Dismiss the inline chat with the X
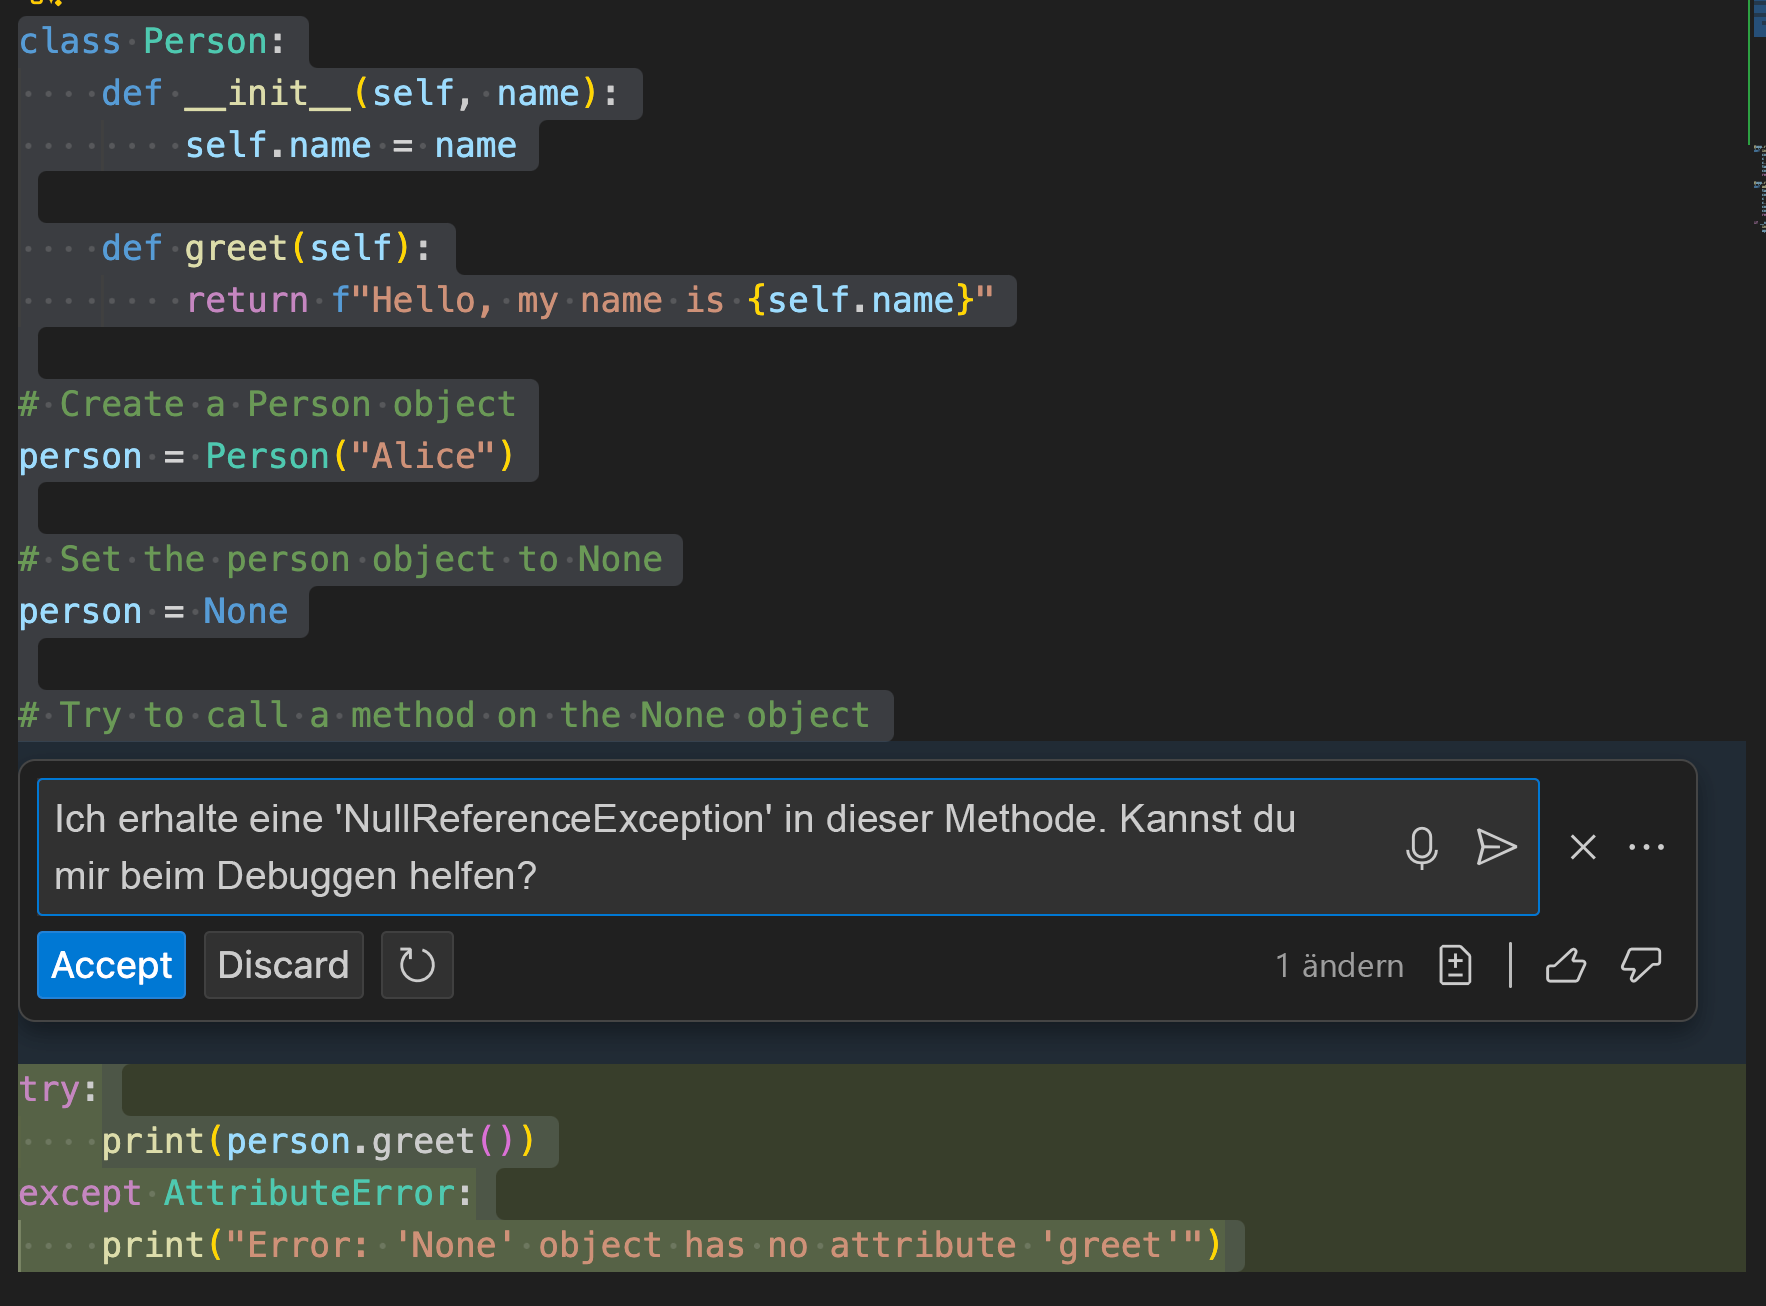This screenshot has width=1766, height=1306. tap(1583, 847)
